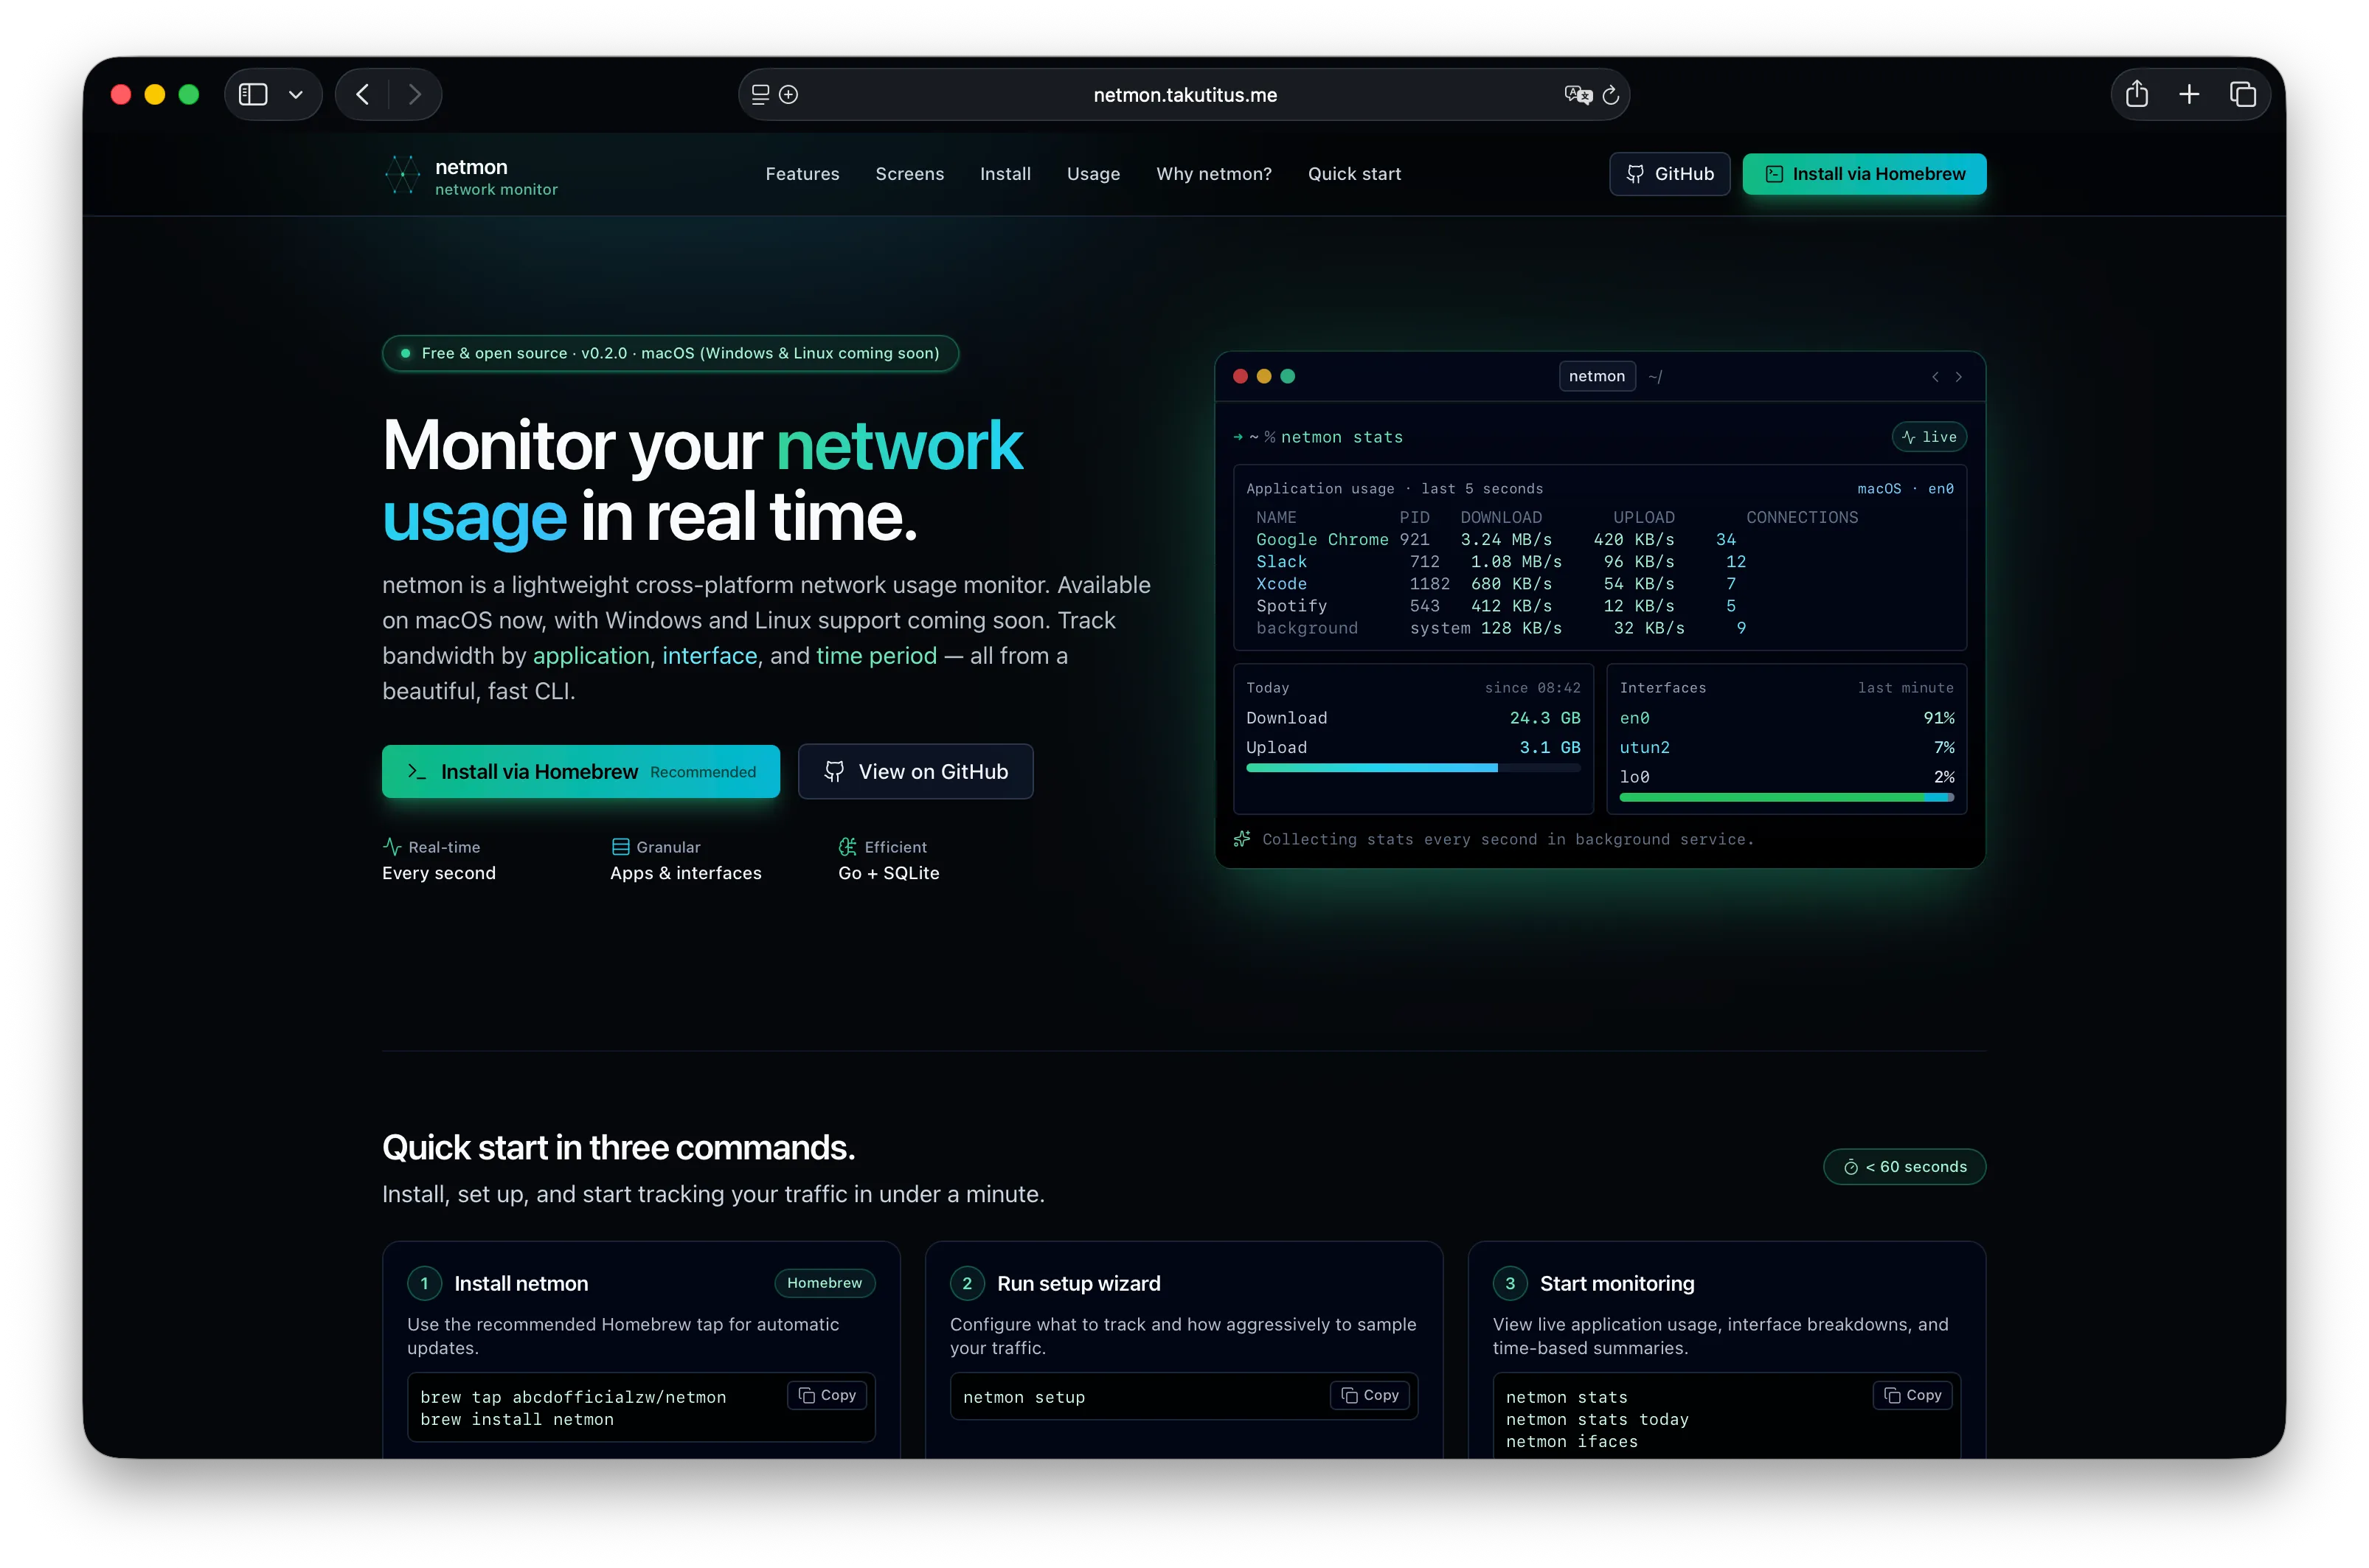
Task: Click the Homebrew badge on step 1
Action: 824,1283
